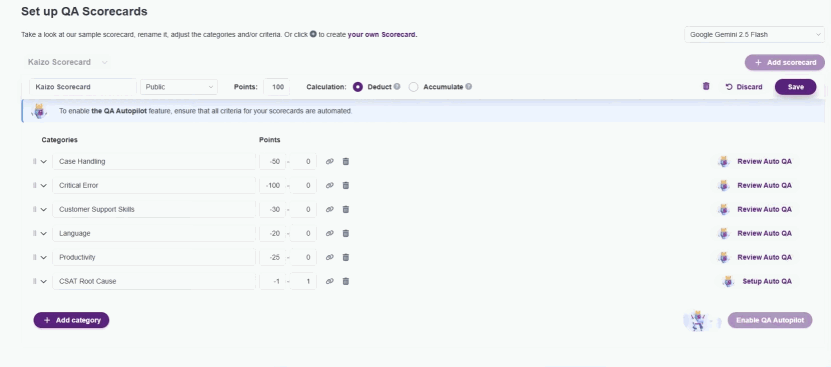This screenshot has width=831, height=367.
Task: Click the Add category button
Action: click(72, 320)
